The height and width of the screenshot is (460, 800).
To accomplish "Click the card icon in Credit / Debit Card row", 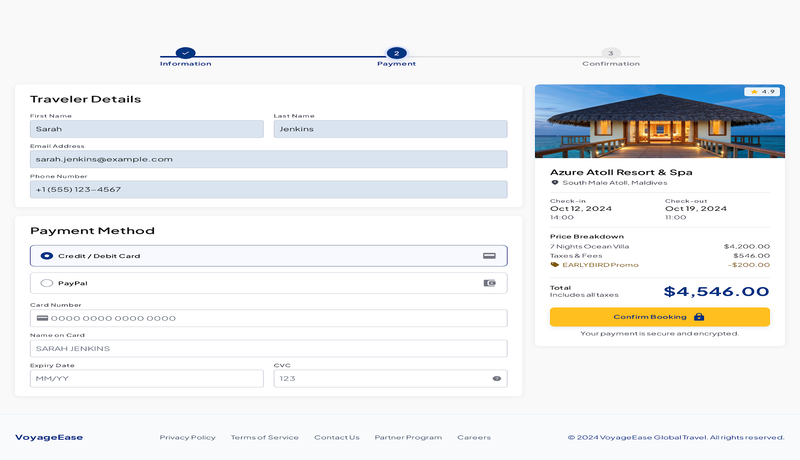I will coord(489,256).
